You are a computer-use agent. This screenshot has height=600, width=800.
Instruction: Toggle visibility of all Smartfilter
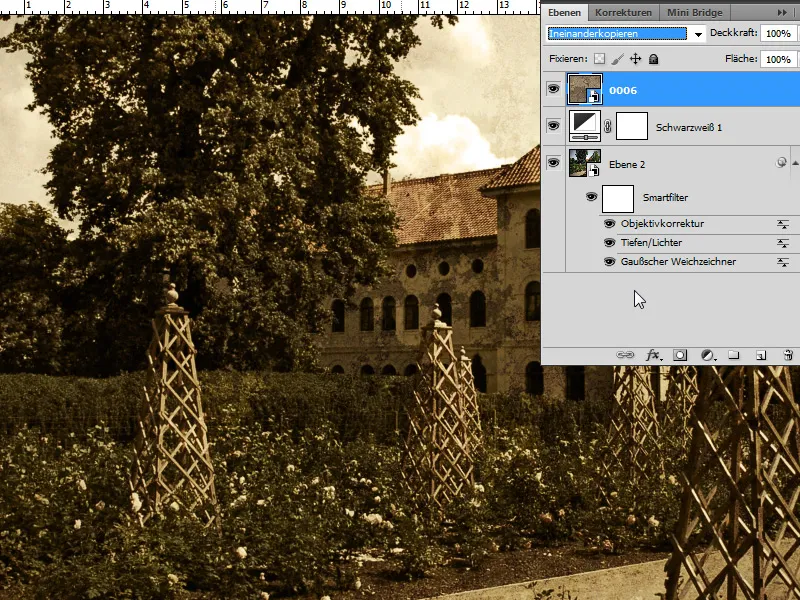point(591,197)
